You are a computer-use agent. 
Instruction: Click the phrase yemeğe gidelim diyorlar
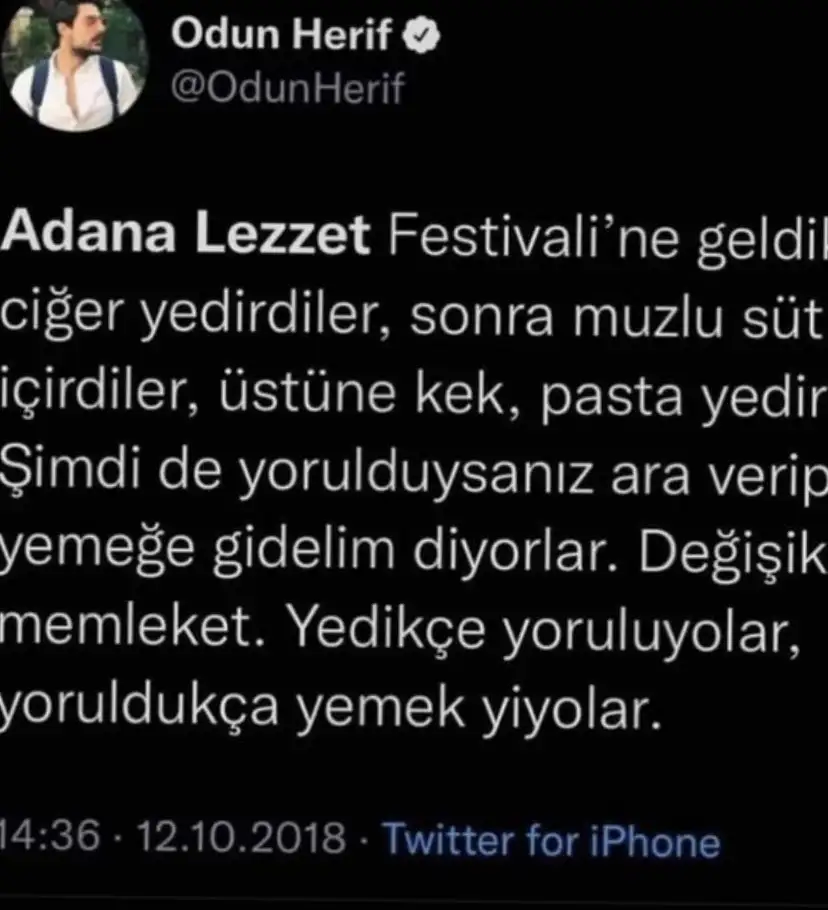point(308,551)
